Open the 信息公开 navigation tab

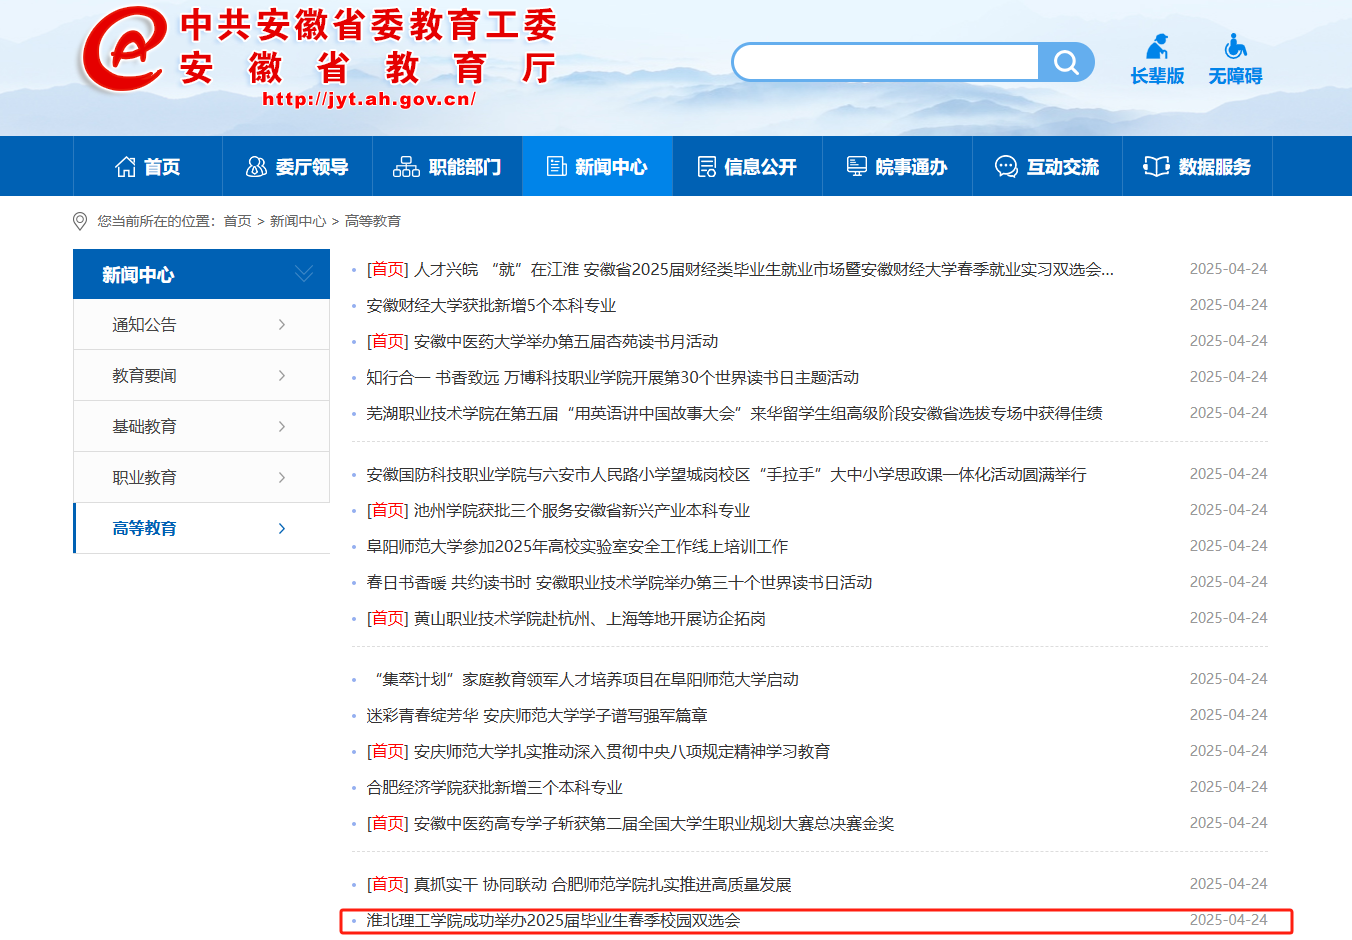[747, 167]
